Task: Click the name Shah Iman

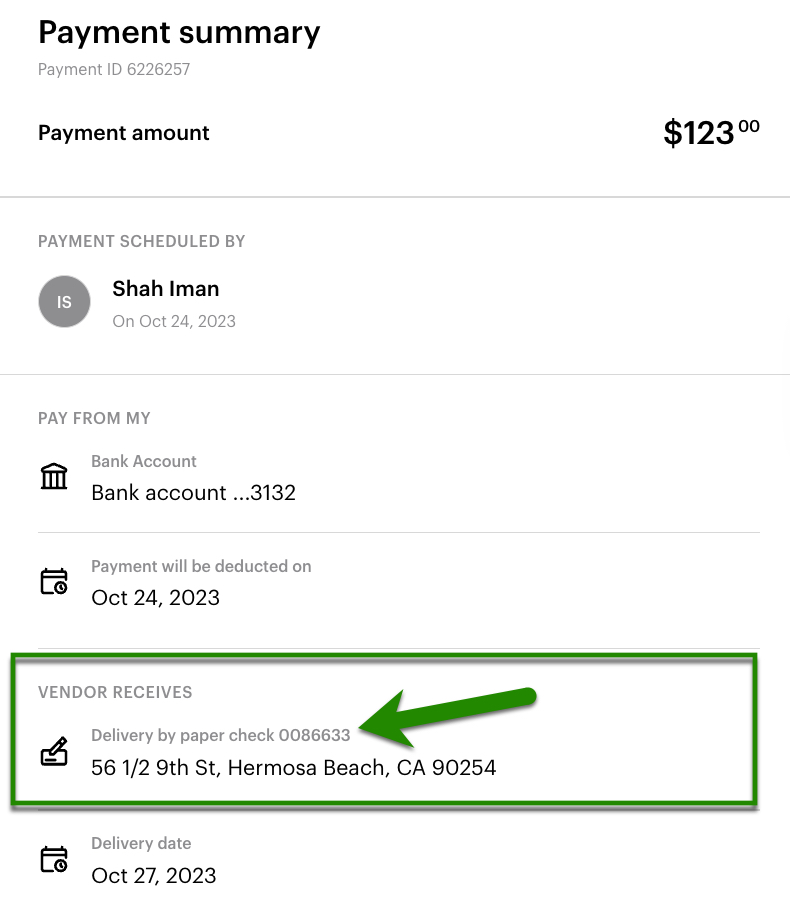Action: (x=166, y=289)
